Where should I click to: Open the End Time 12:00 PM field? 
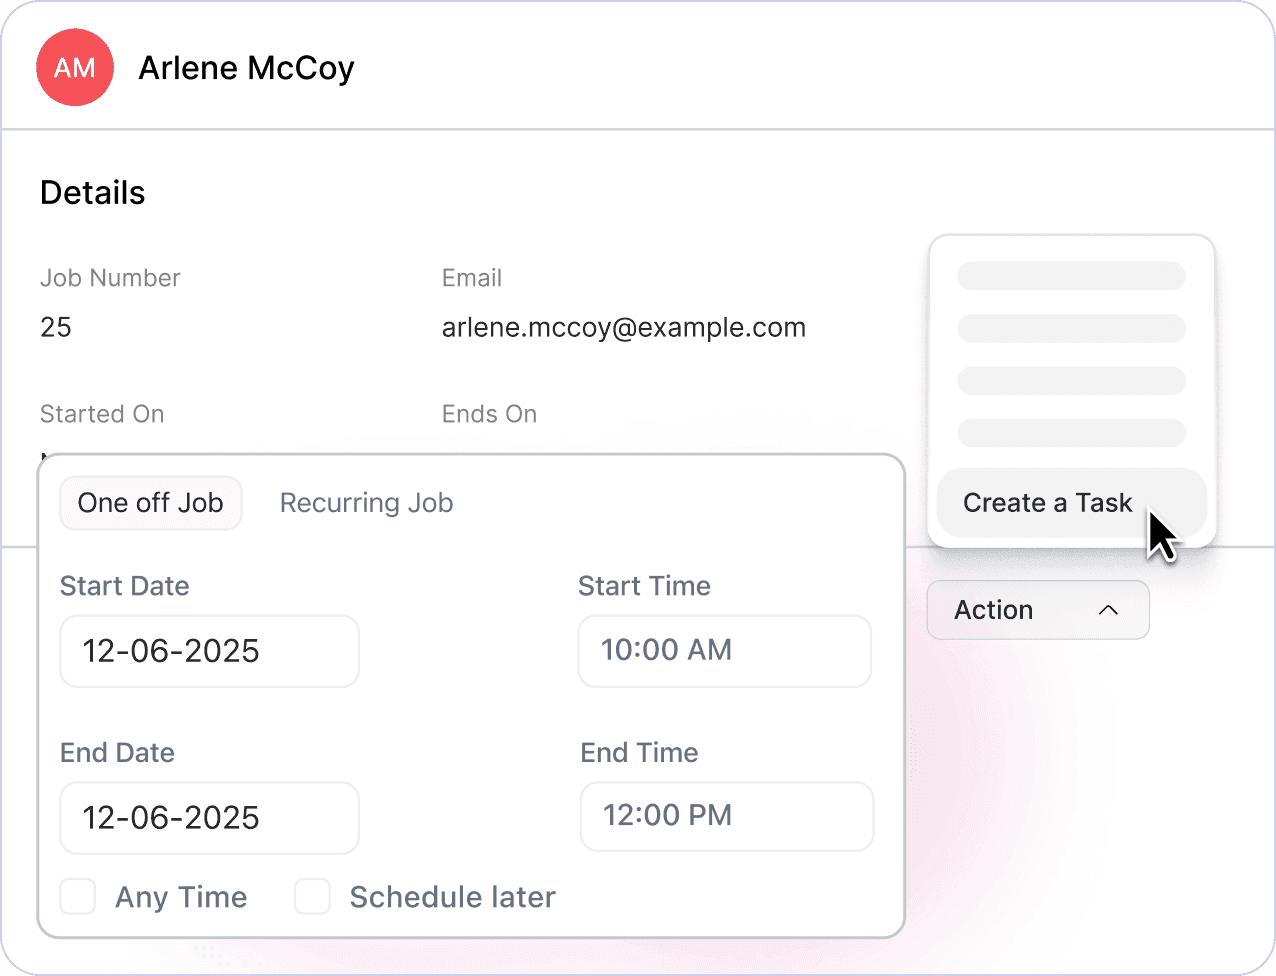tap(726, 816)
